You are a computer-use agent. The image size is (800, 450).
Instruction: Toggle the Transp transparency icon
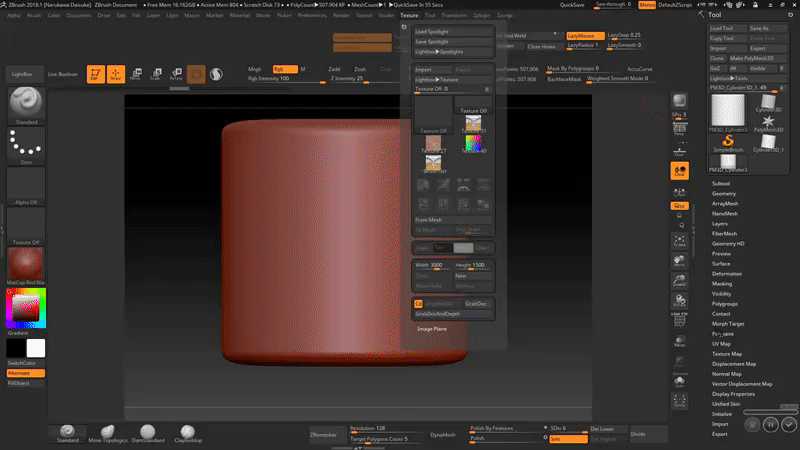(x=679, y=340)
